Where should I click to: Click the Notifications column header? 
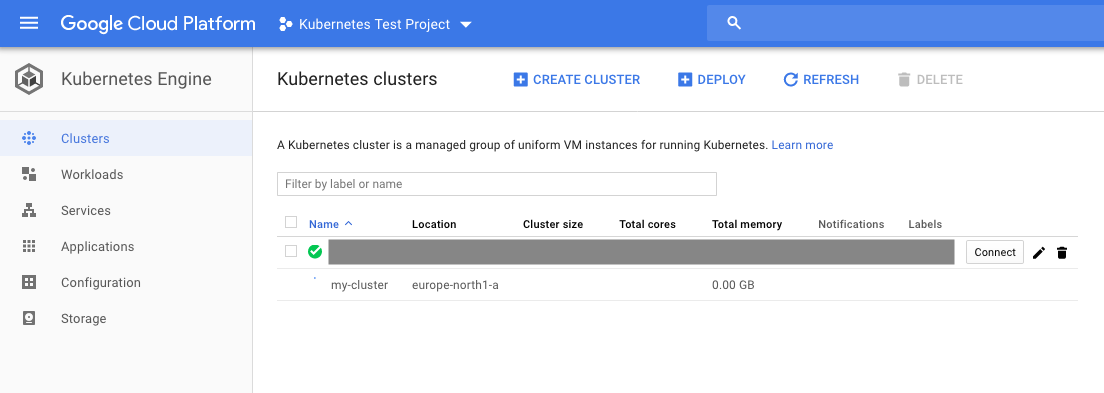click(x=851, y=224)
